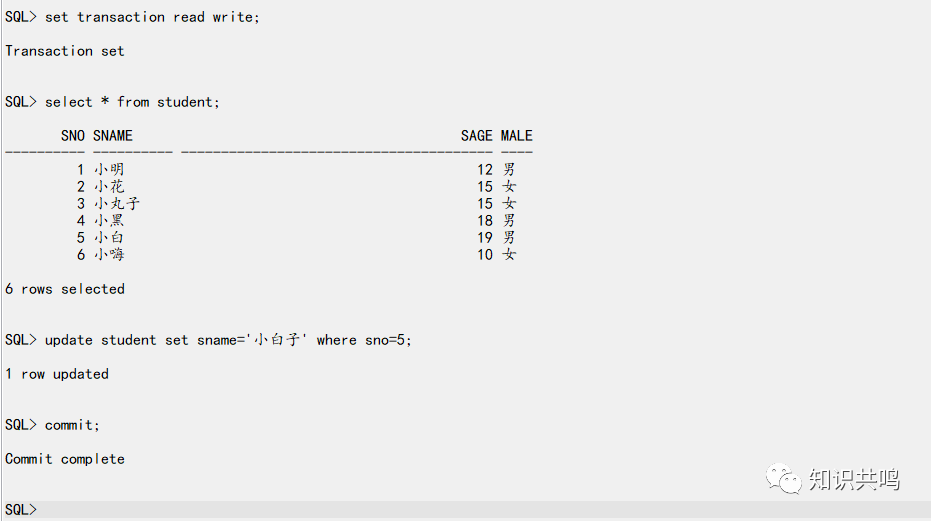The width and height of the screenshot is (931, 521).
Task: Click the 知识共鸣 watermark text
Action: point(854,479)
